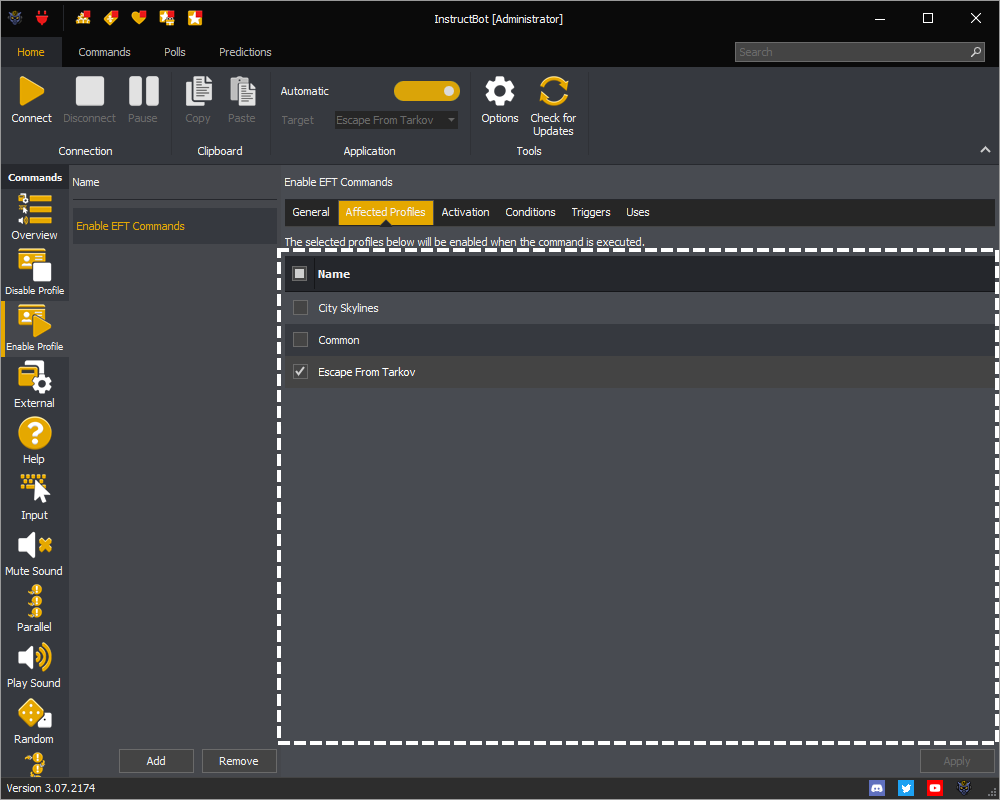Click the Paste clipboard icon
Image resolution: width=1000 pixels, height=800 pixels.
coord(242,91)
